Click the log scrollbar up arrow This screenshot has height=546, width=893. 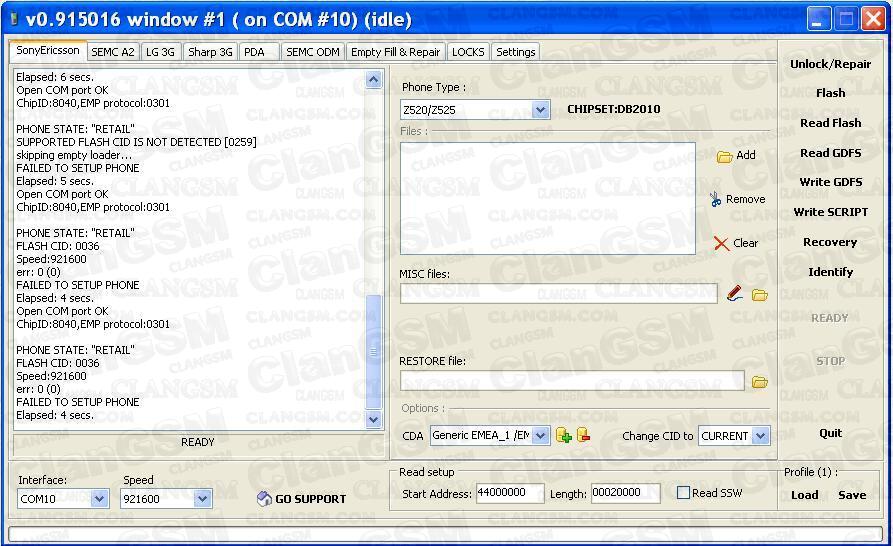[x=374, y=79]
